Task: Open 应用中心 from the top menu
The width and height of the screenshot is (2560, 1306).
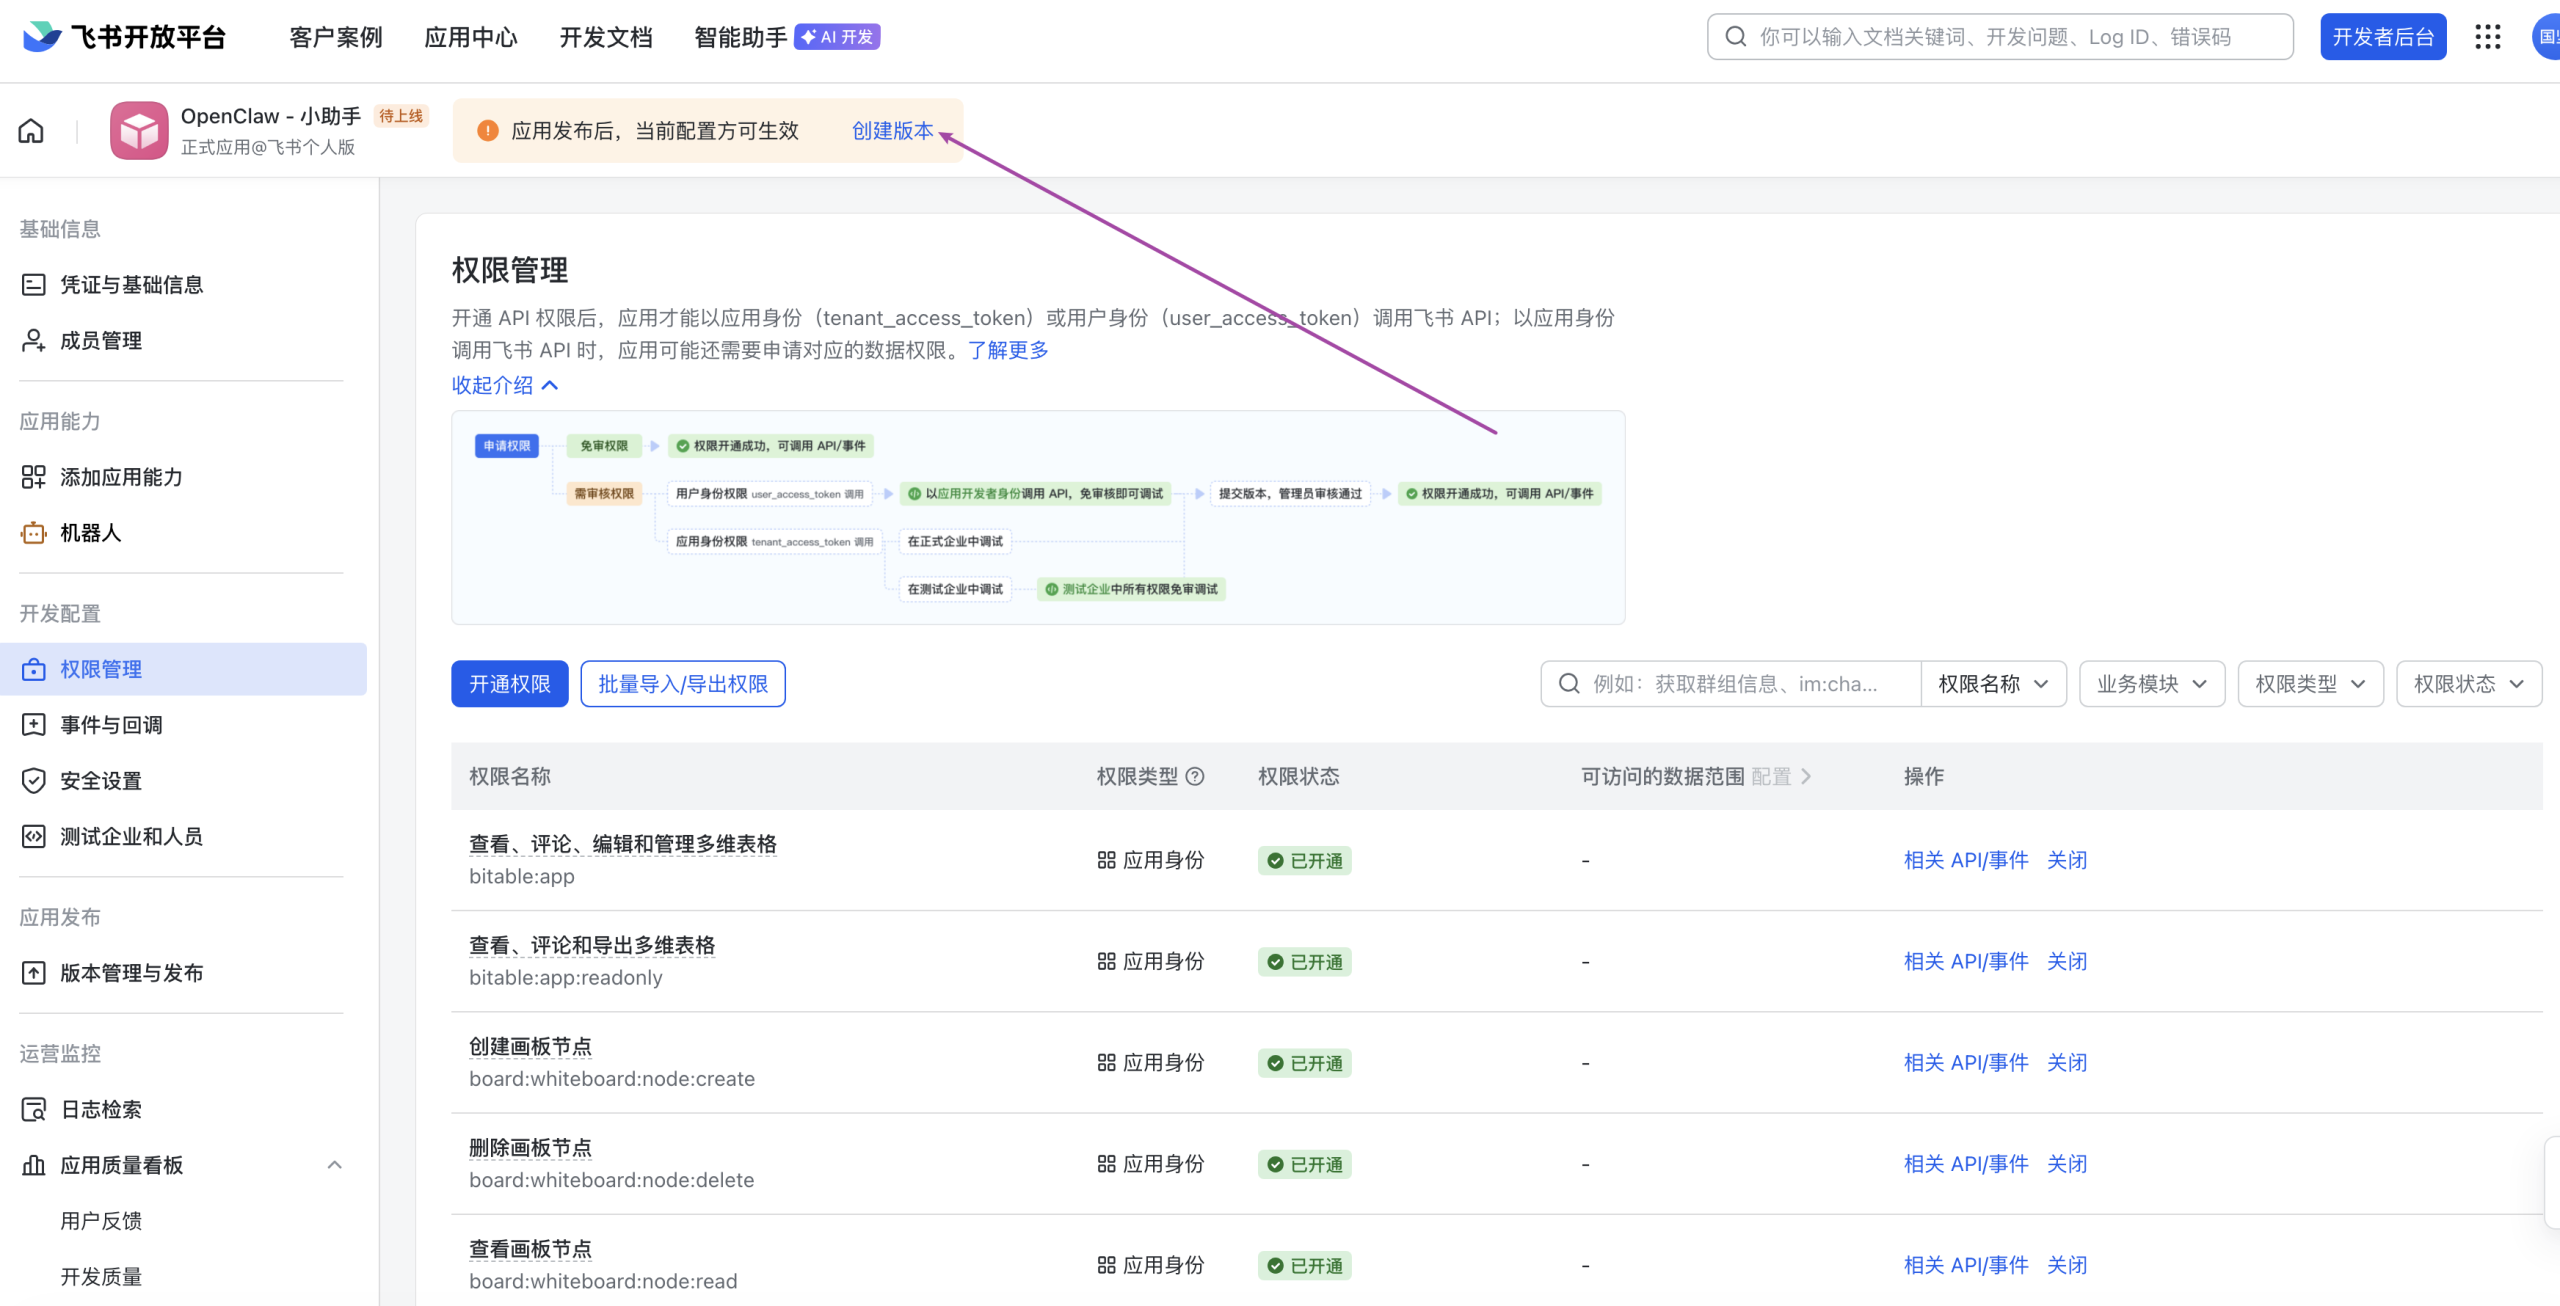Action: (470, 37)
